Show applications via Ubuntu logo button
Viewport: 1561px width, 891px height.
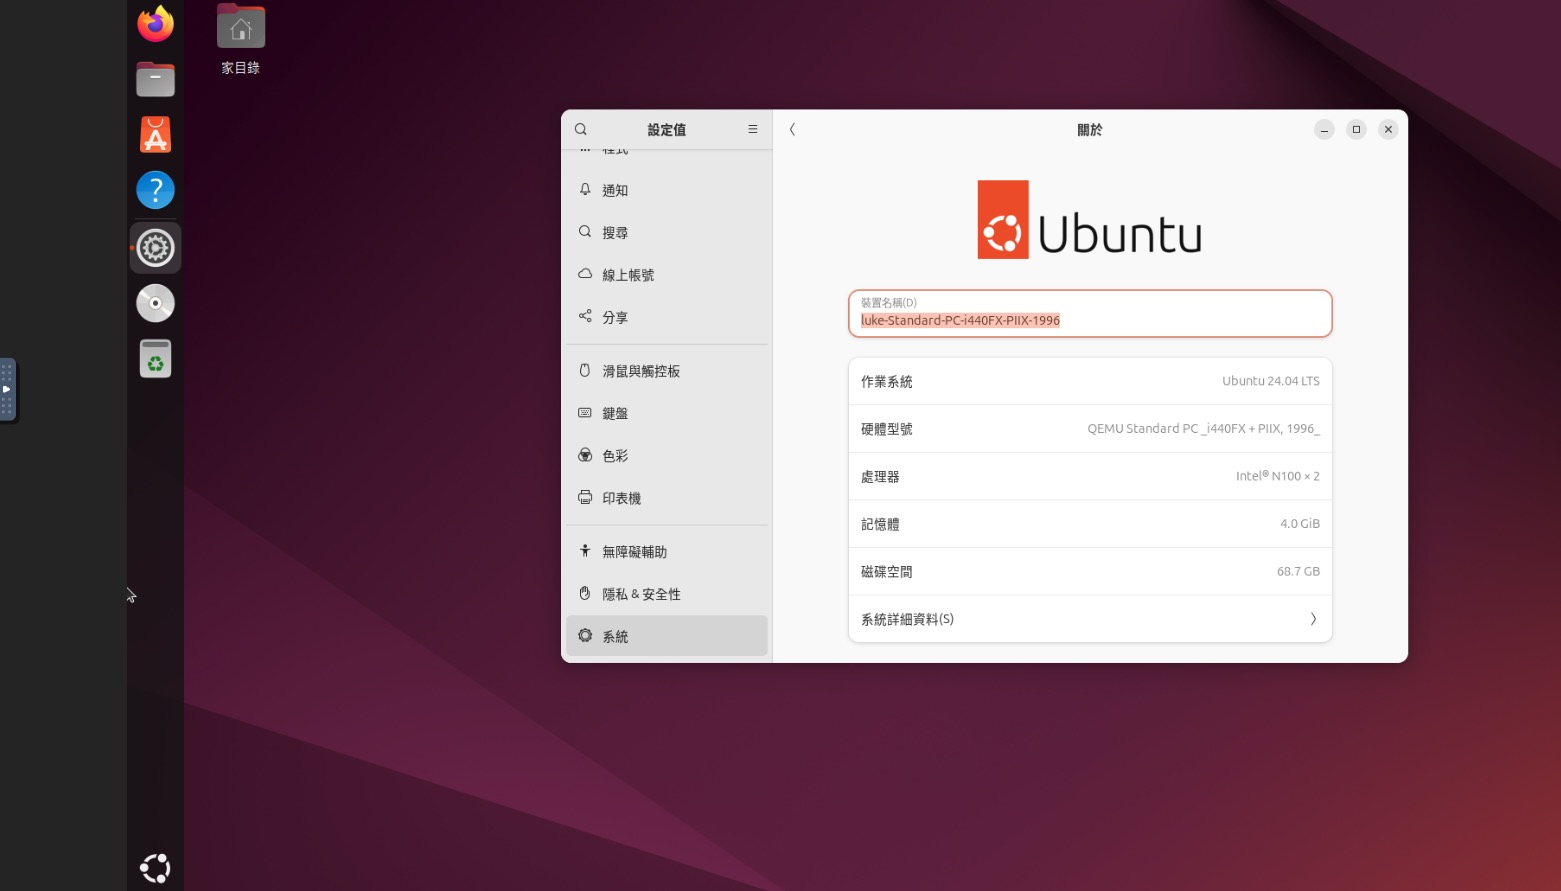[x=155, y=867]
